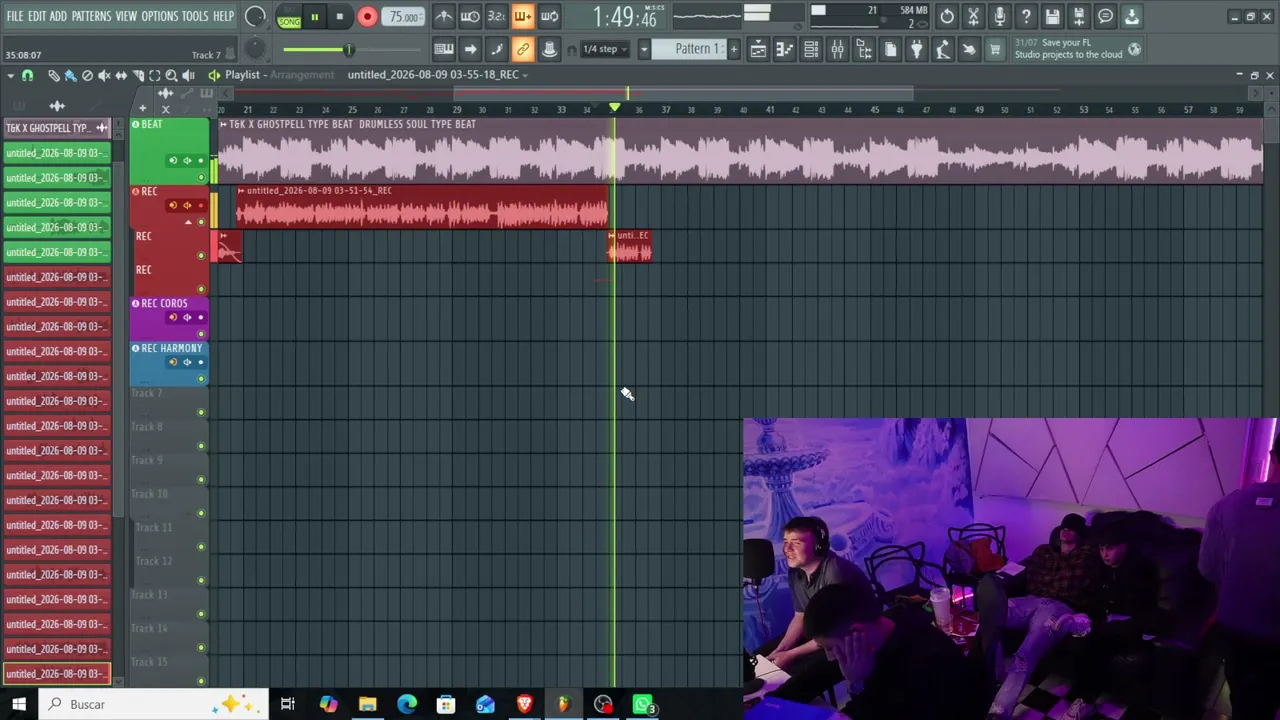Open the Playlist window icon
The height and width of the screenshot is (720, 1280).
(758, 50)
